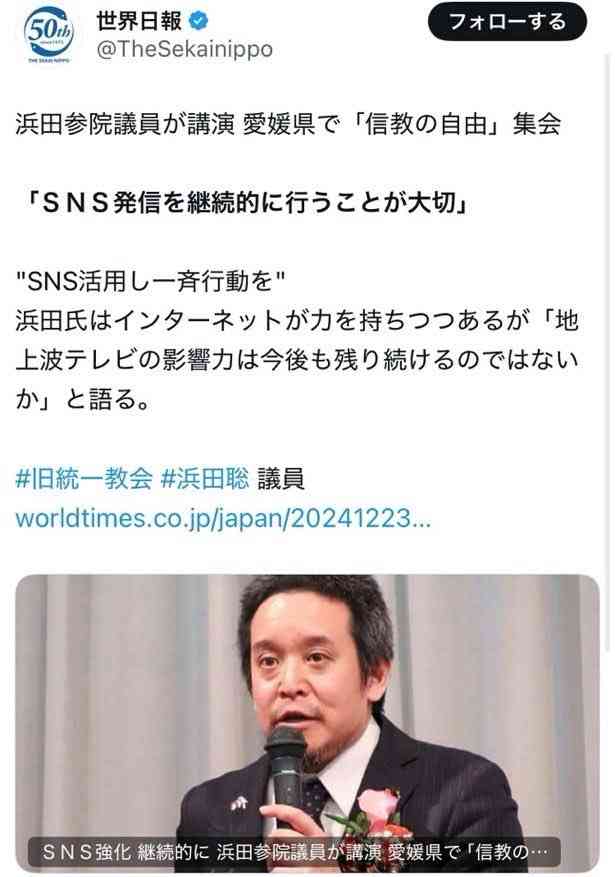Click the か」と語る。closing line

tap(83, 399)
